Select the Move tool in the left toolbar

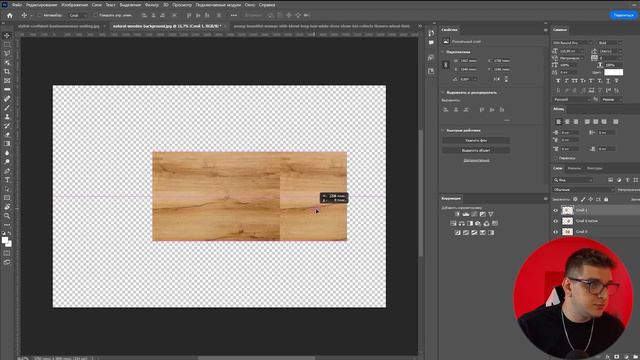coord(7,36)
